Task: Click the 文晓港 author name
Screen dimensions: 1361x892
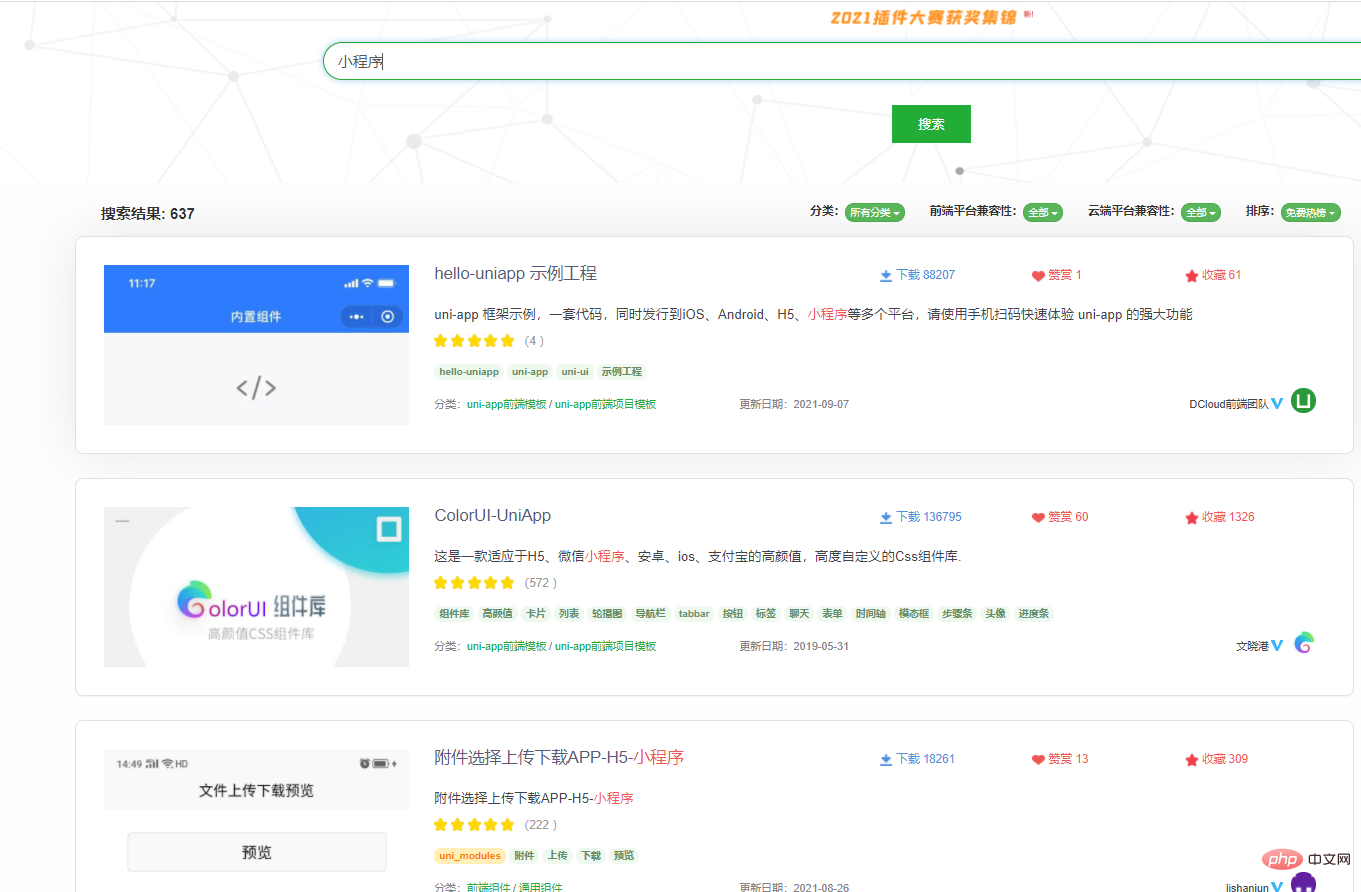Action: 1252,647
